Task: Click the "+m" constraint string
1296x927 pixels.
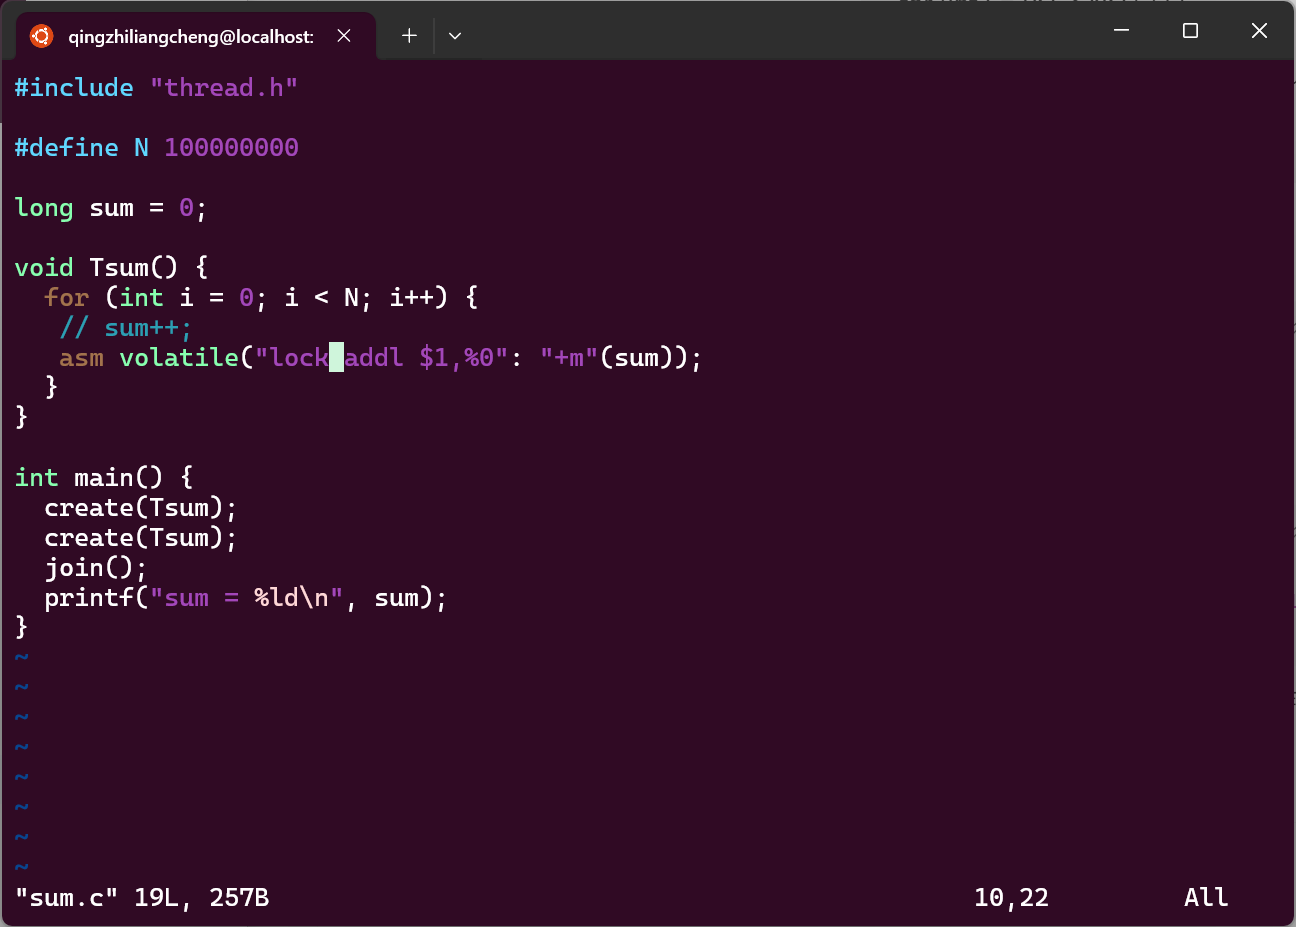Action: [569, 358]
